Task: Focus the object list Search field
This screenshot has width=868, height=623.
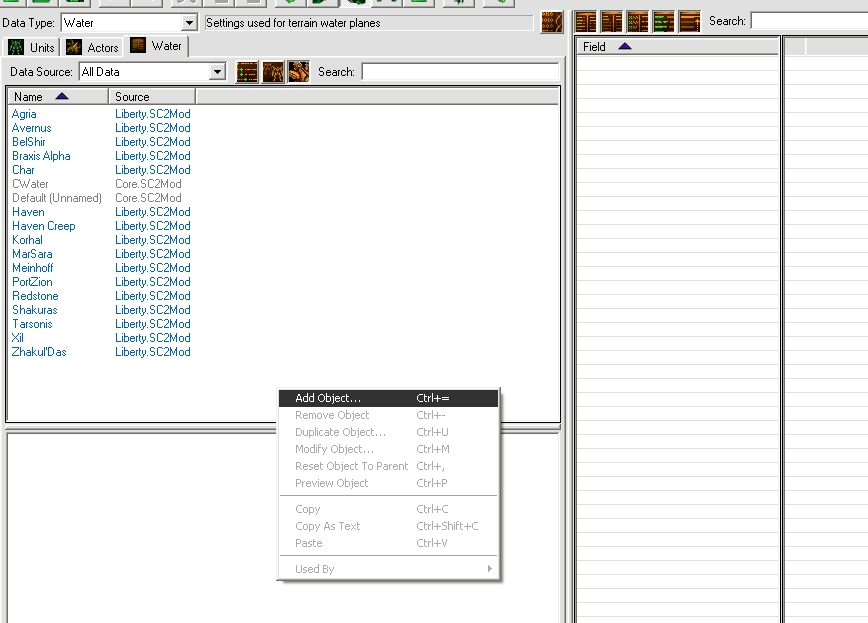Action: (461, 72)
